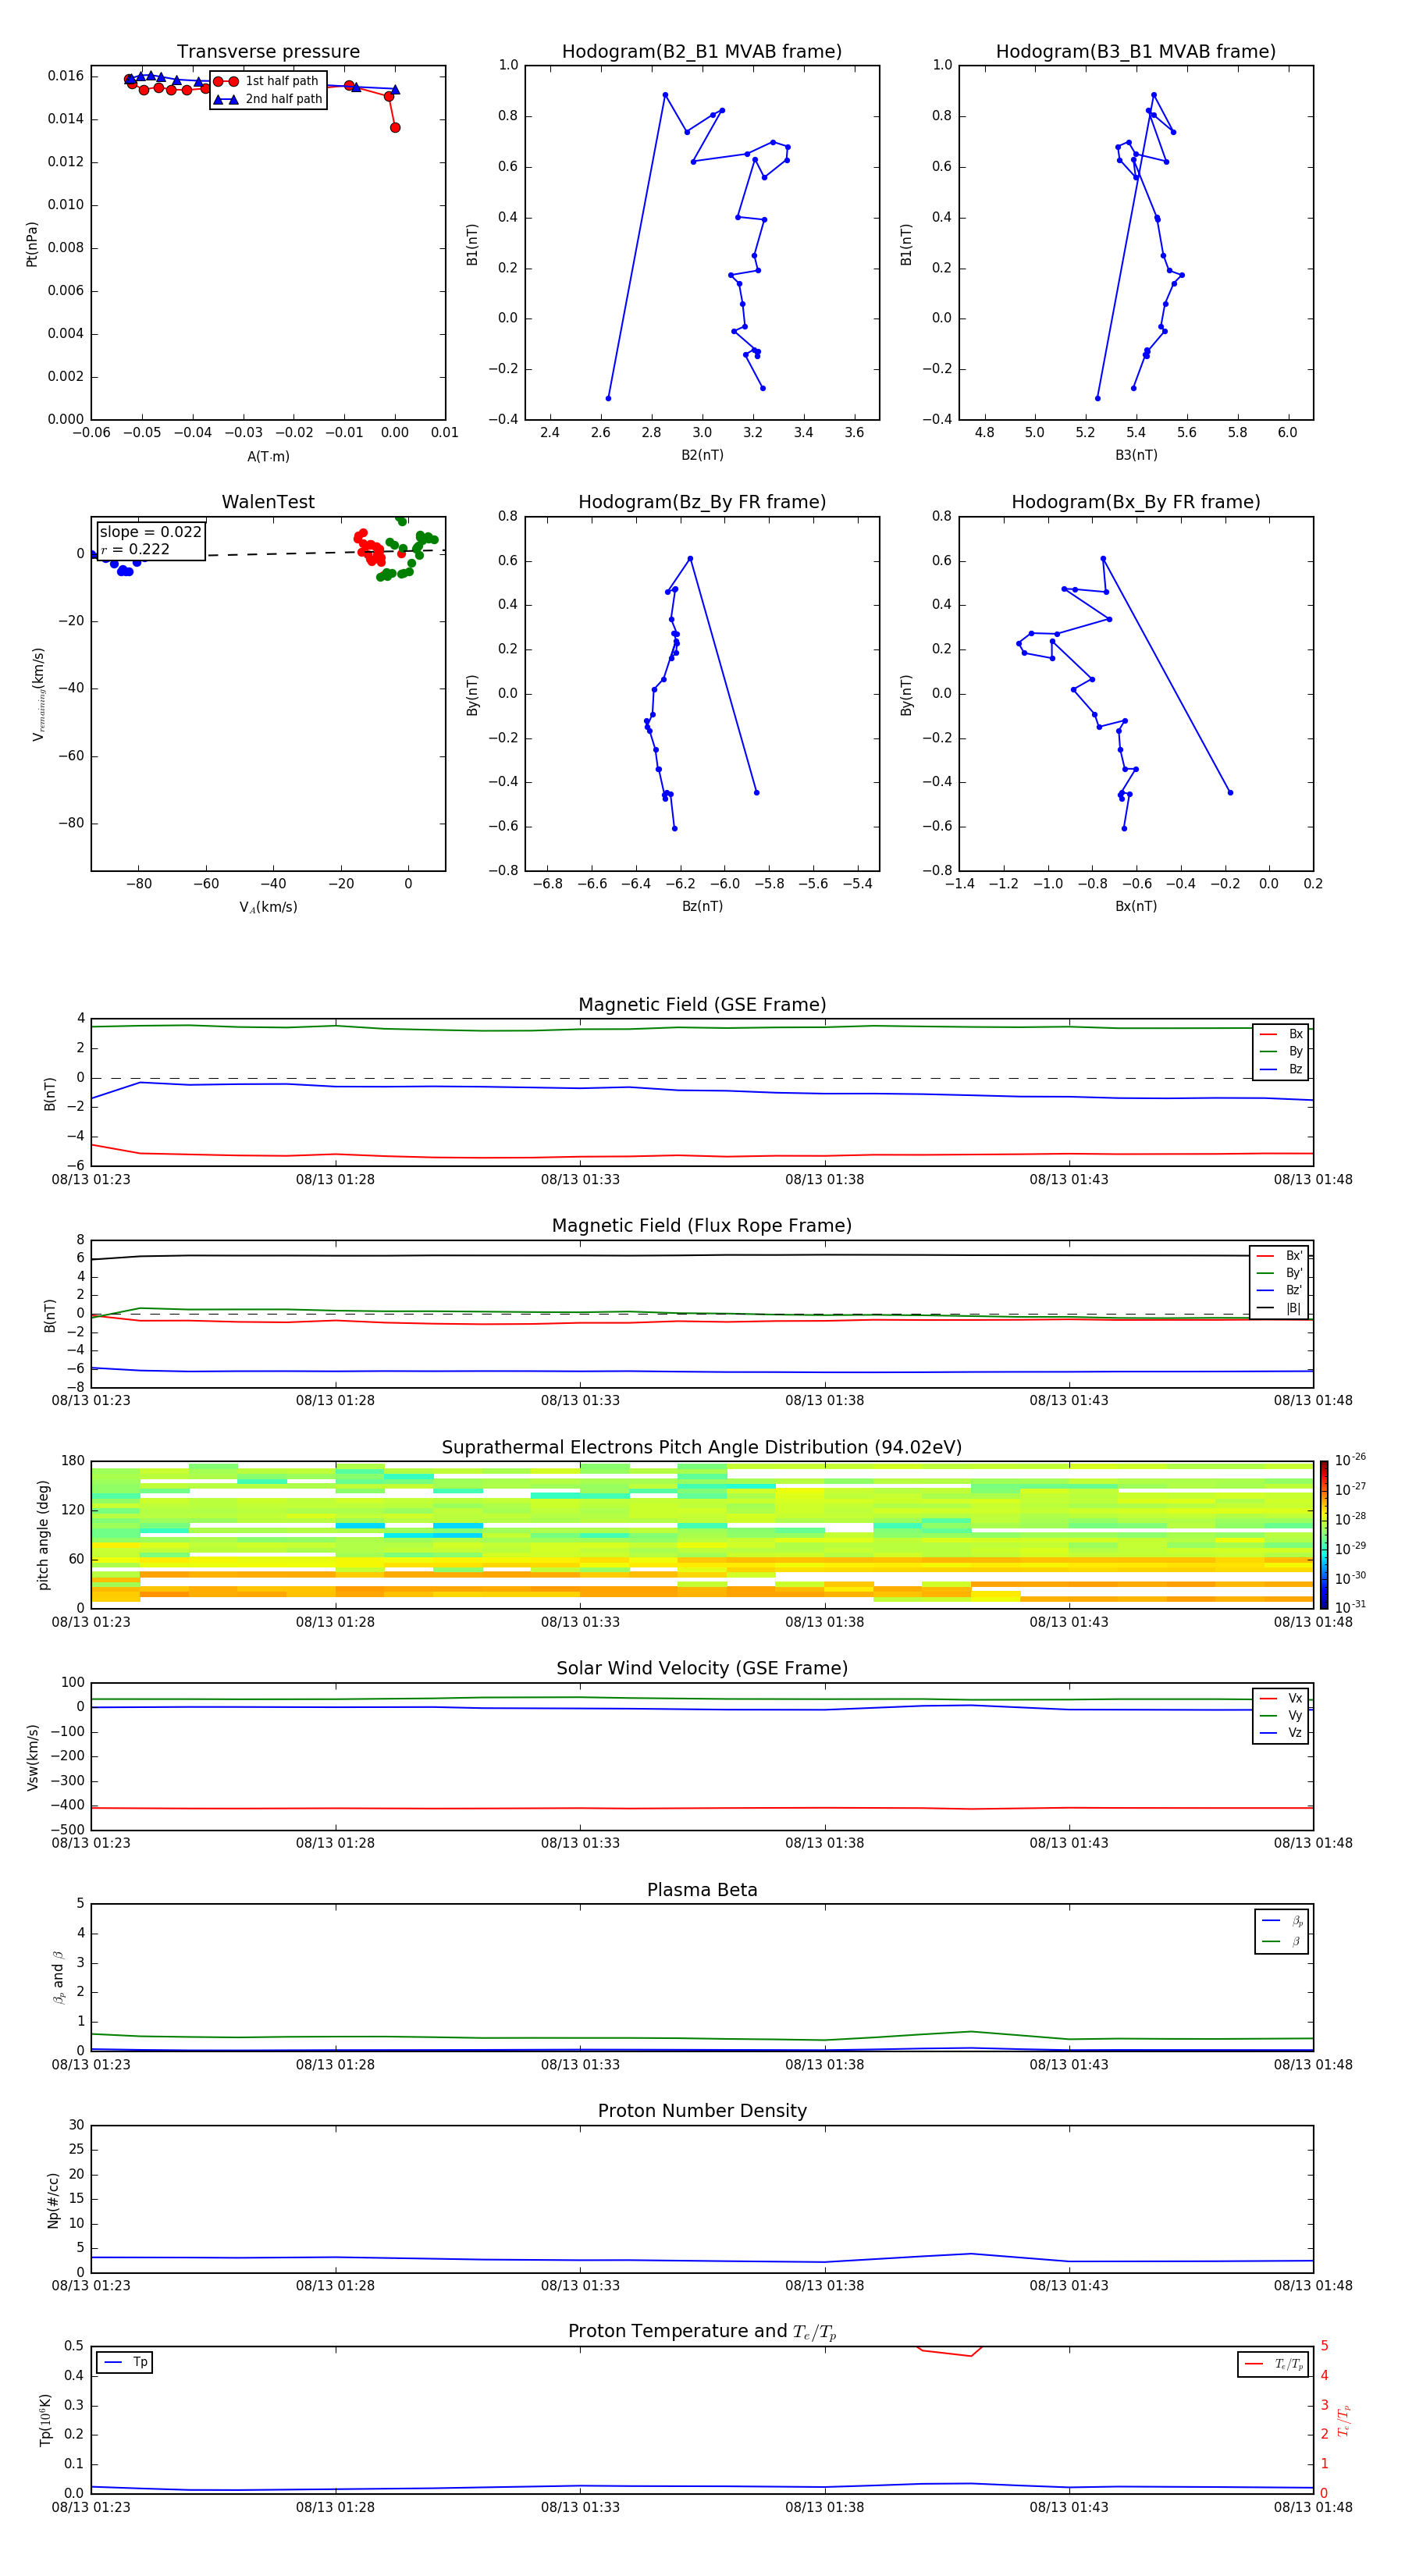Click the bottom-left outlier point in B2_B1 hodogram

[608, 398]
